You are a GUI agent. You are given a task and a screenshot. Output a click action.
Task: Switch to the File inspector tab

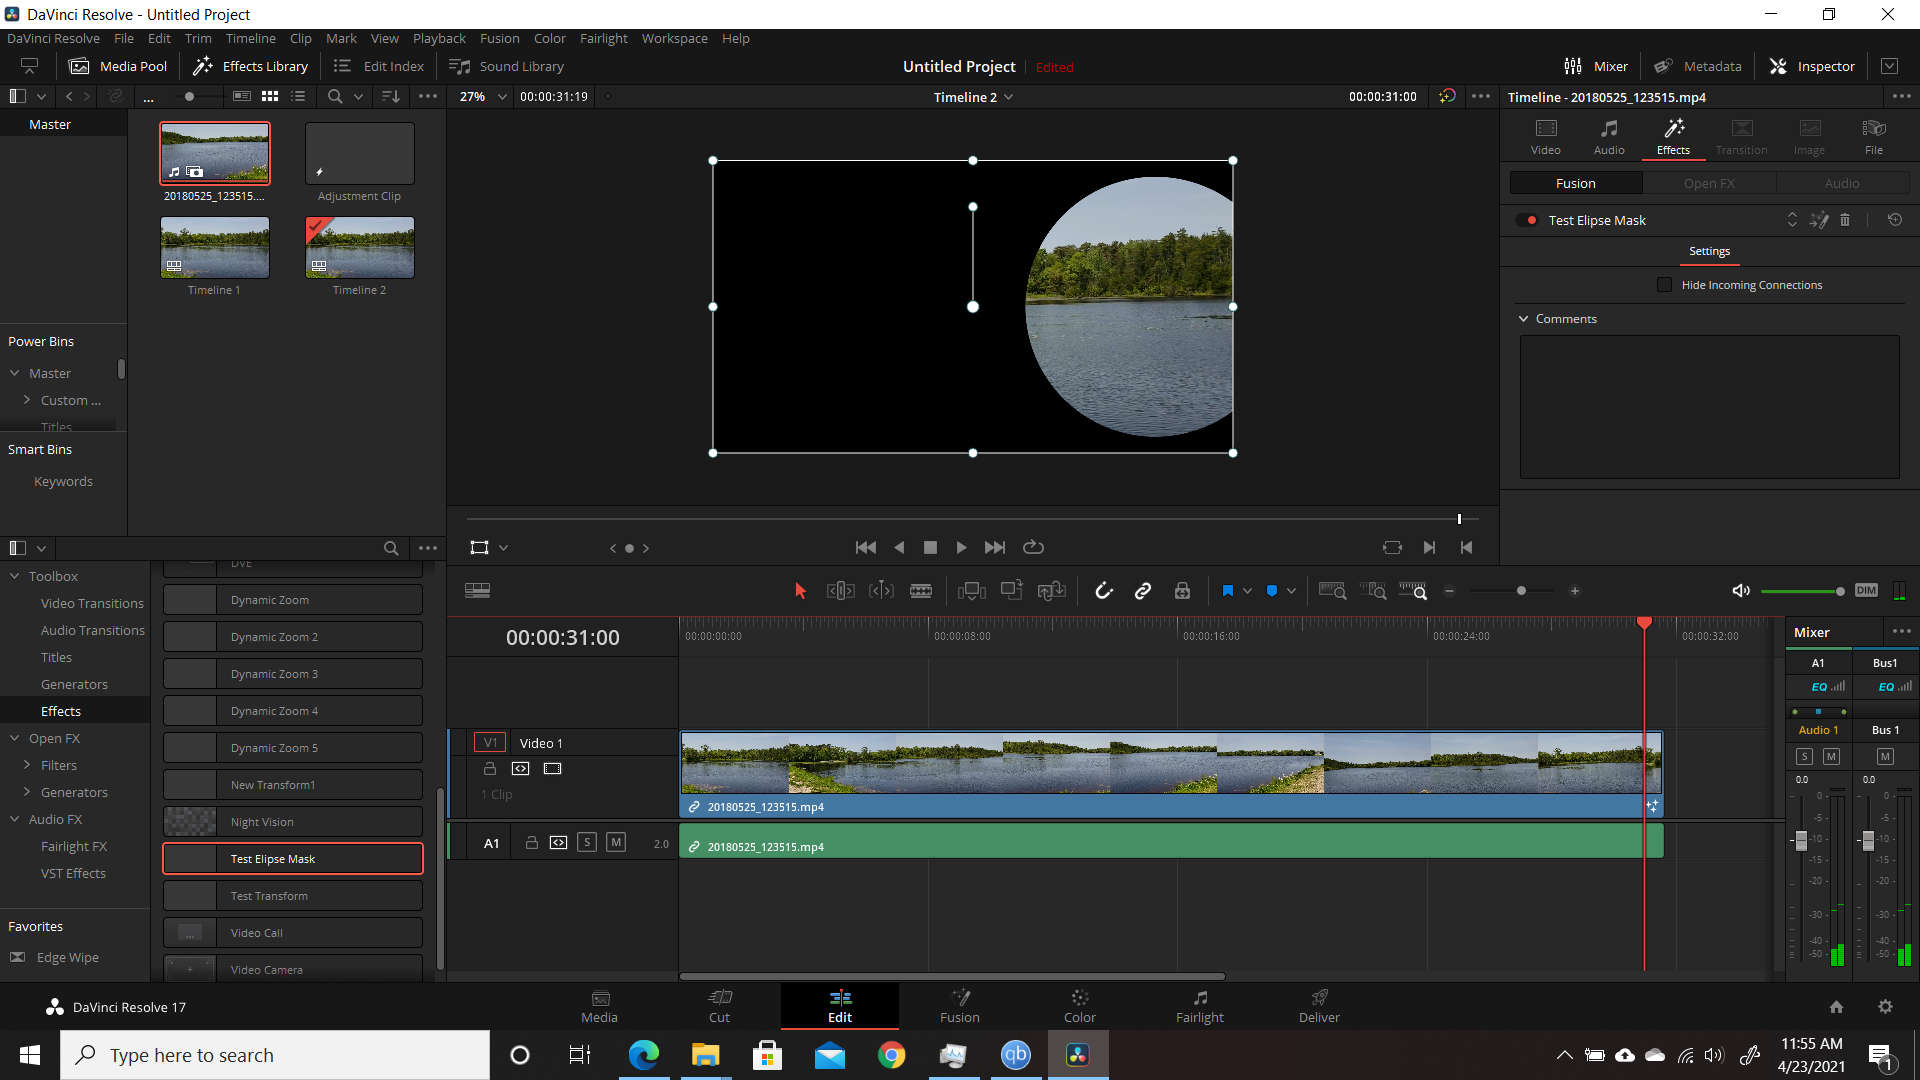[1873, 136]
